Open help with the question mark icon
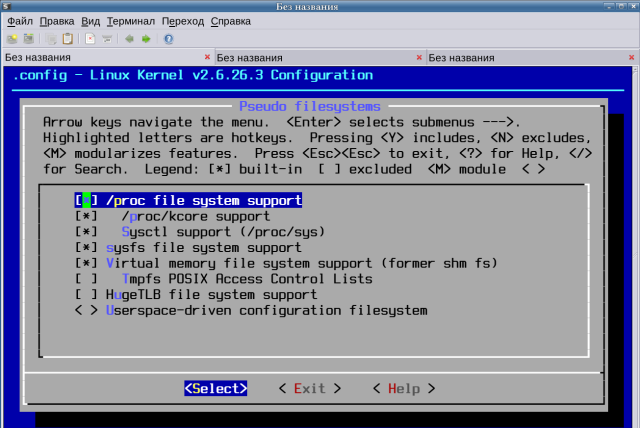Viewport: 640px width, 428px height. pos(169,39)
